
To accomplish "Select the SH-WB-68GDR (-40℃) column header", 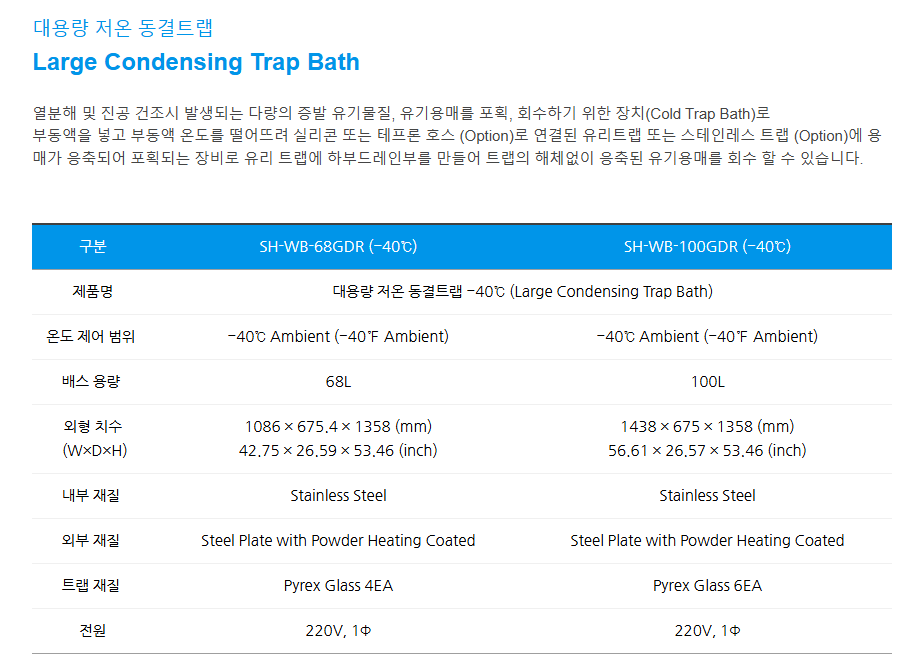I will click(x=337, y=247).
